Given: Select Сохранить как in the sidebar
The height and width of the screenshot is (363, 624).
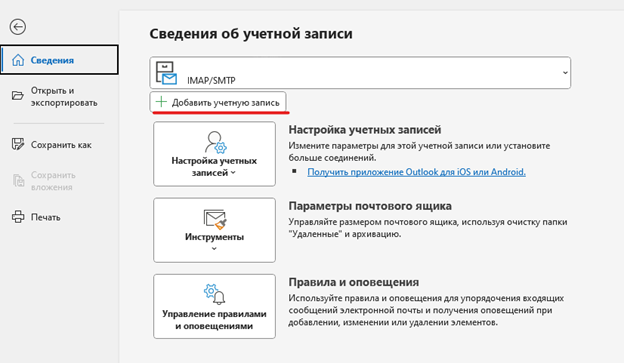Looking at the screenshot, I should 59,145.
